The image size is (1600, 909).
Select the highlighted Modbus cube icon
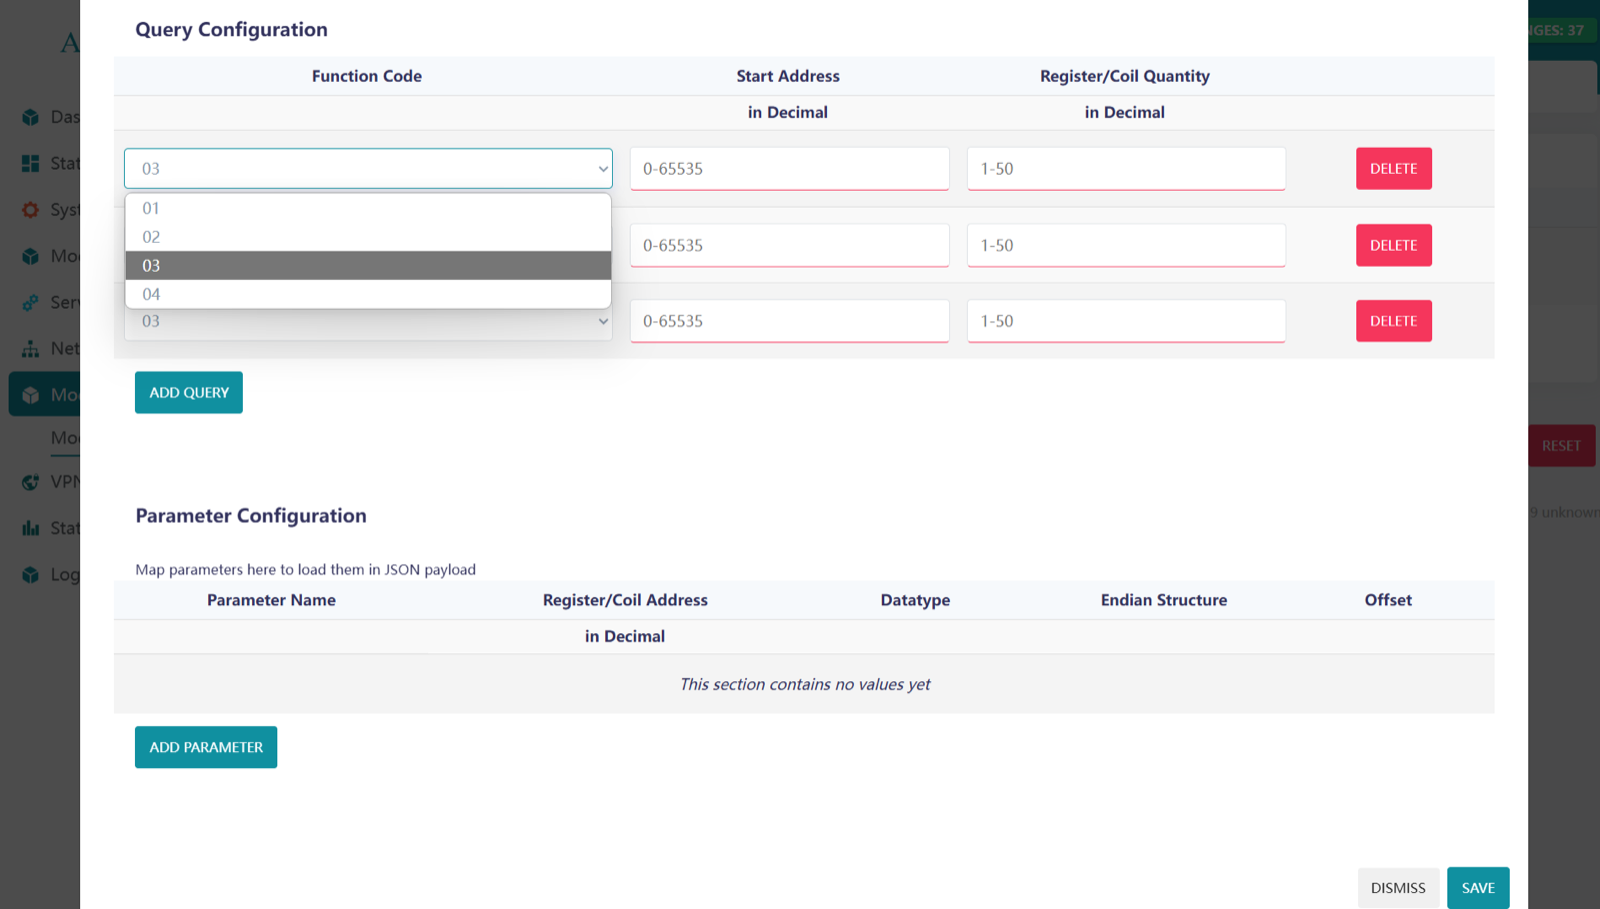click(30, 394)
